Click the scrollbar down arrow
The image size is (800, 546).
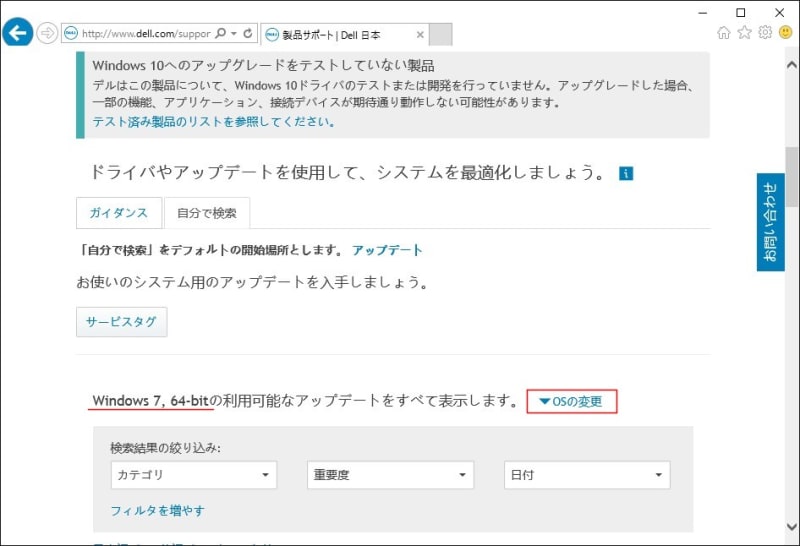click(792, 527)
